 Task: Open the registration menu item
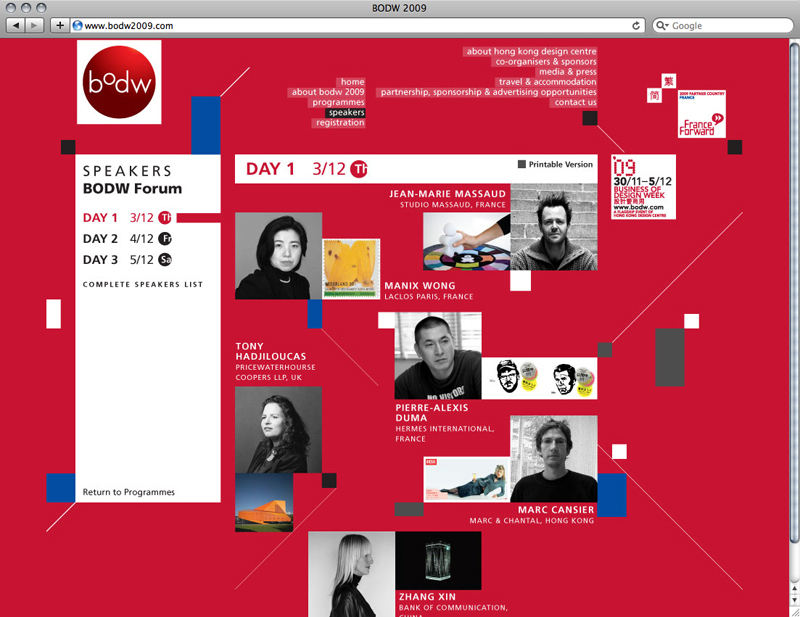point(339,122)
